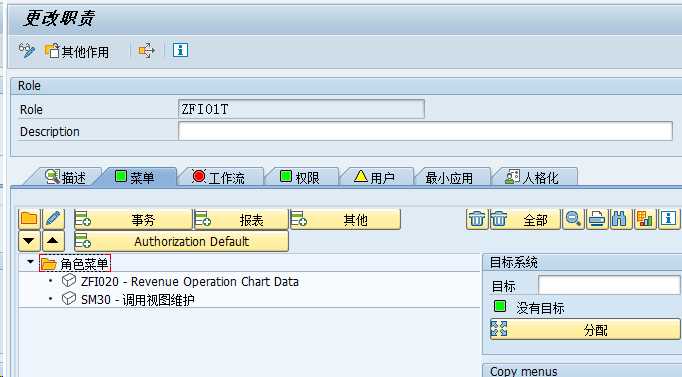This screenshot has height=377, width=682.
Task: Click the printer icon
Action: 597,219
